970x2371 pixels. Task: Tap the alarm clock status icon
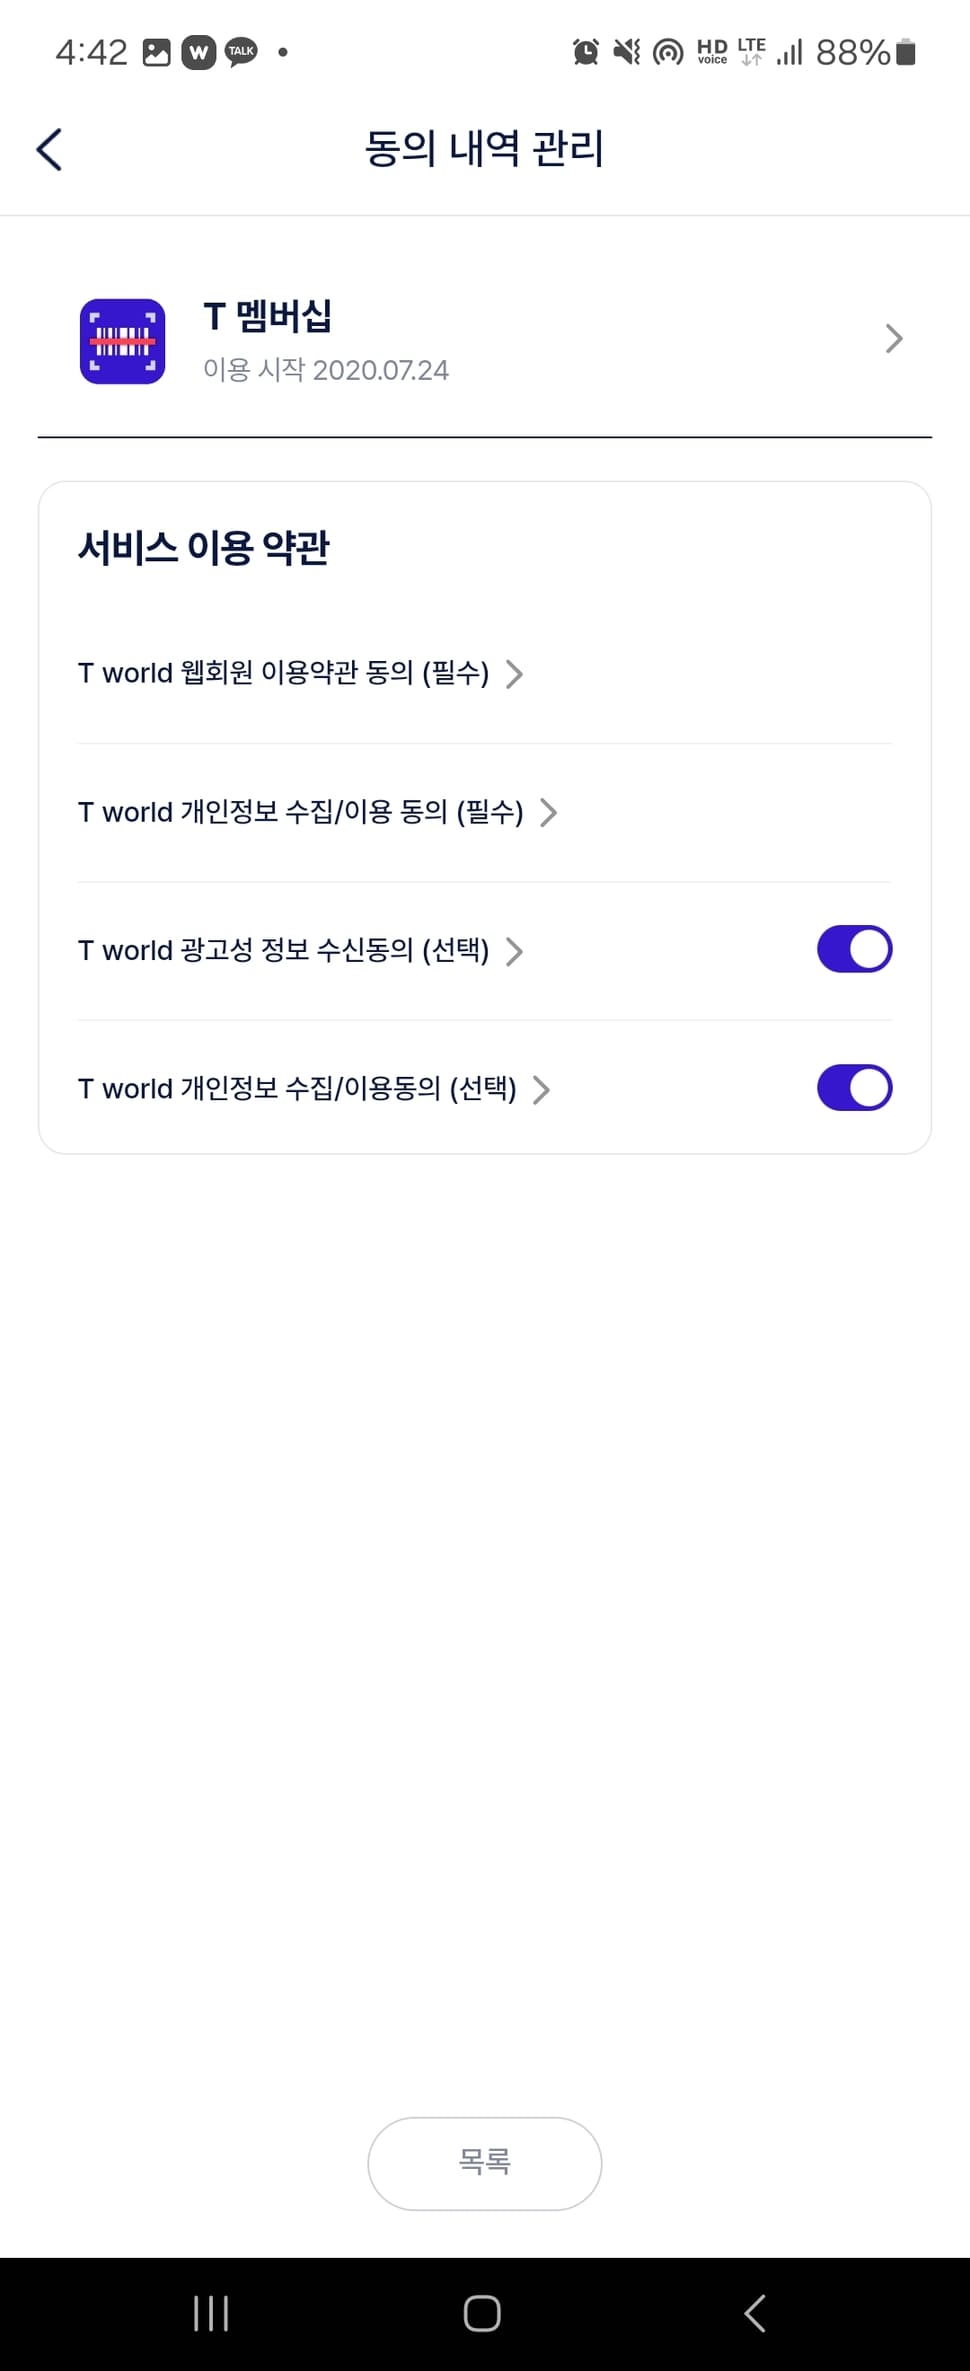click(586, 52)
